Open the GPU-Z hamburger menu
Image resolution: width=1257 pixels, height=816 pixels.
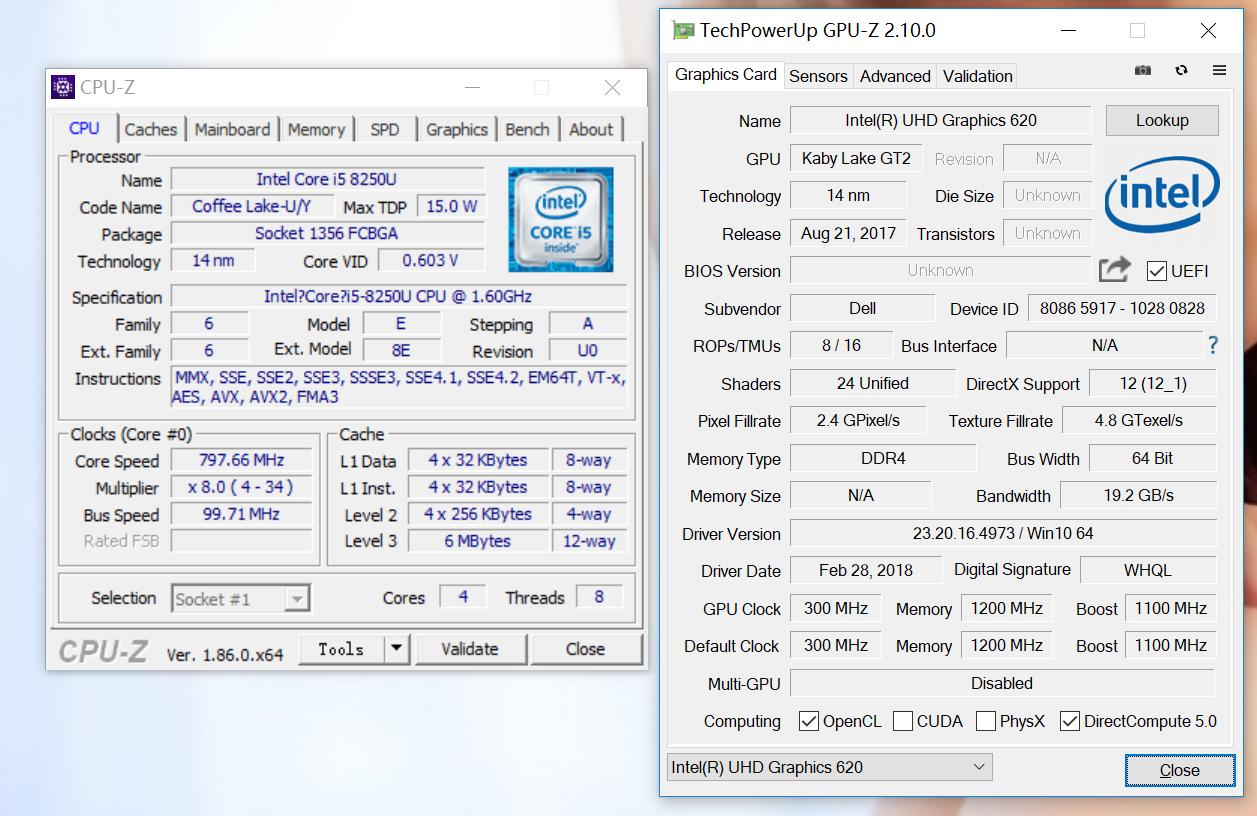pyautogui.click(x=1219, y=70)
